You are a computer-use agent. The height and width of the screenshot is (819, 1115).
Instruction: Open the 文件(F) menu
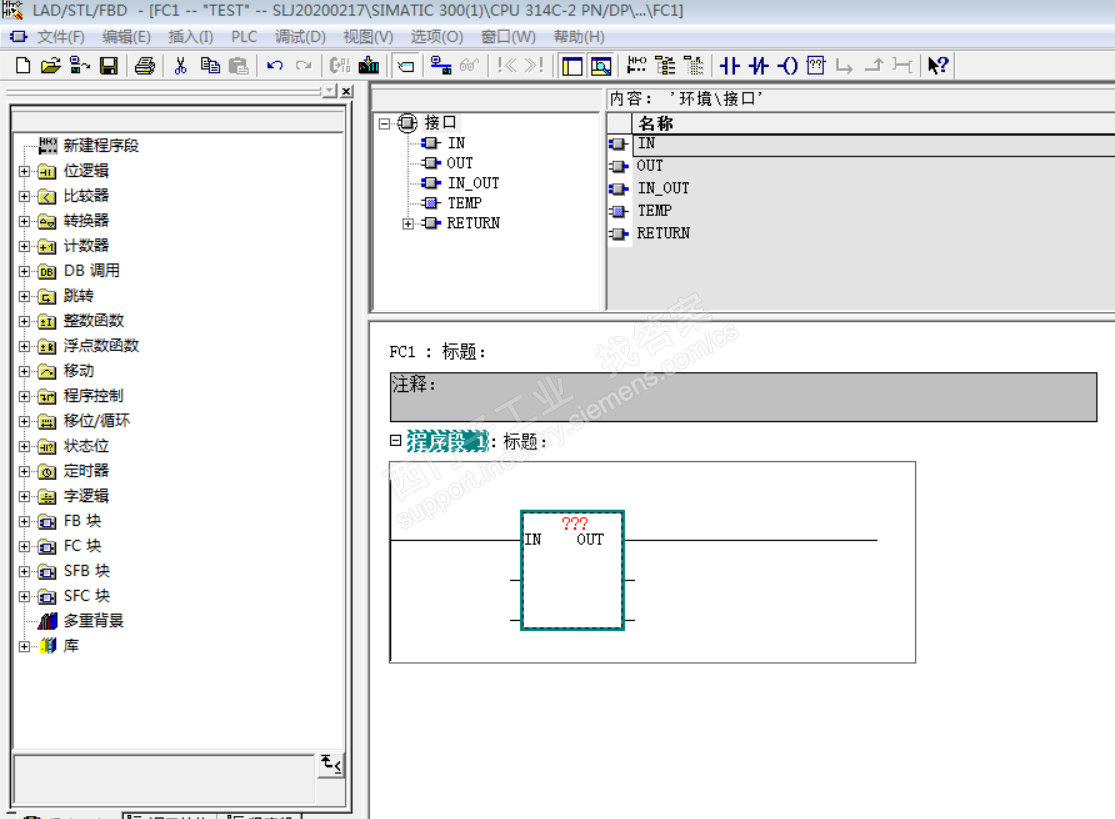[60, 37]
